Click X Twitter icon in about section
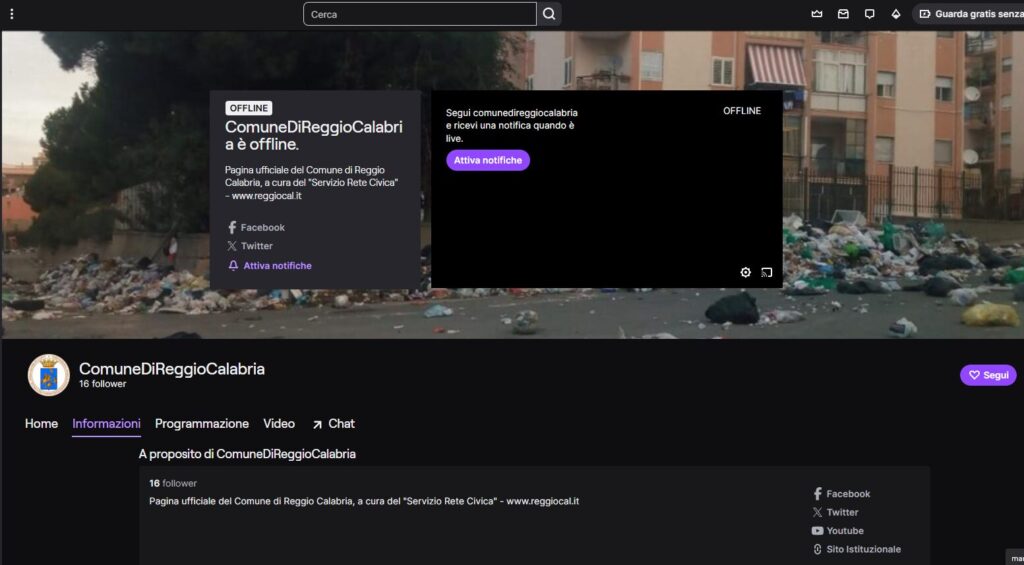Viewport: 1024px width, 565px height. 817,512
